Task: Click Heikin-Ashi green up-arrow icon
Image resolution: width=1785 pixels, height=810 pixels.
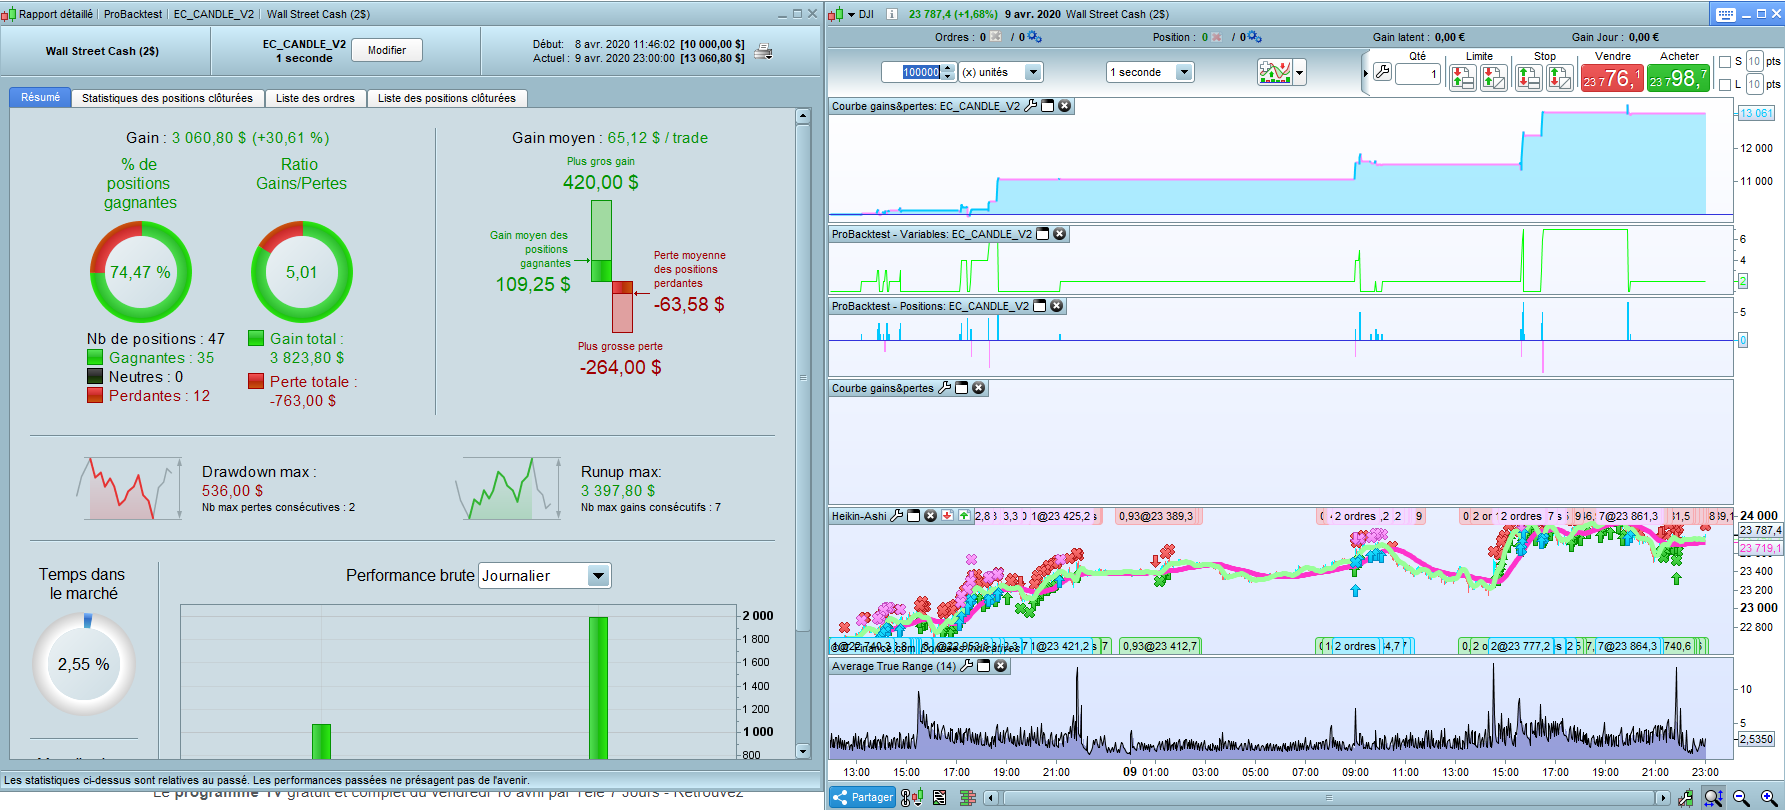Action: 964,516
